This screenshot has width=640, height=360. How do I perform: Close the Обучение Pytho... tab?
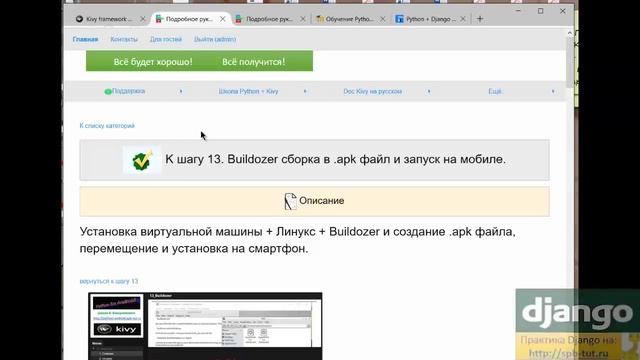pyautogui.click(x=382, y=19)
